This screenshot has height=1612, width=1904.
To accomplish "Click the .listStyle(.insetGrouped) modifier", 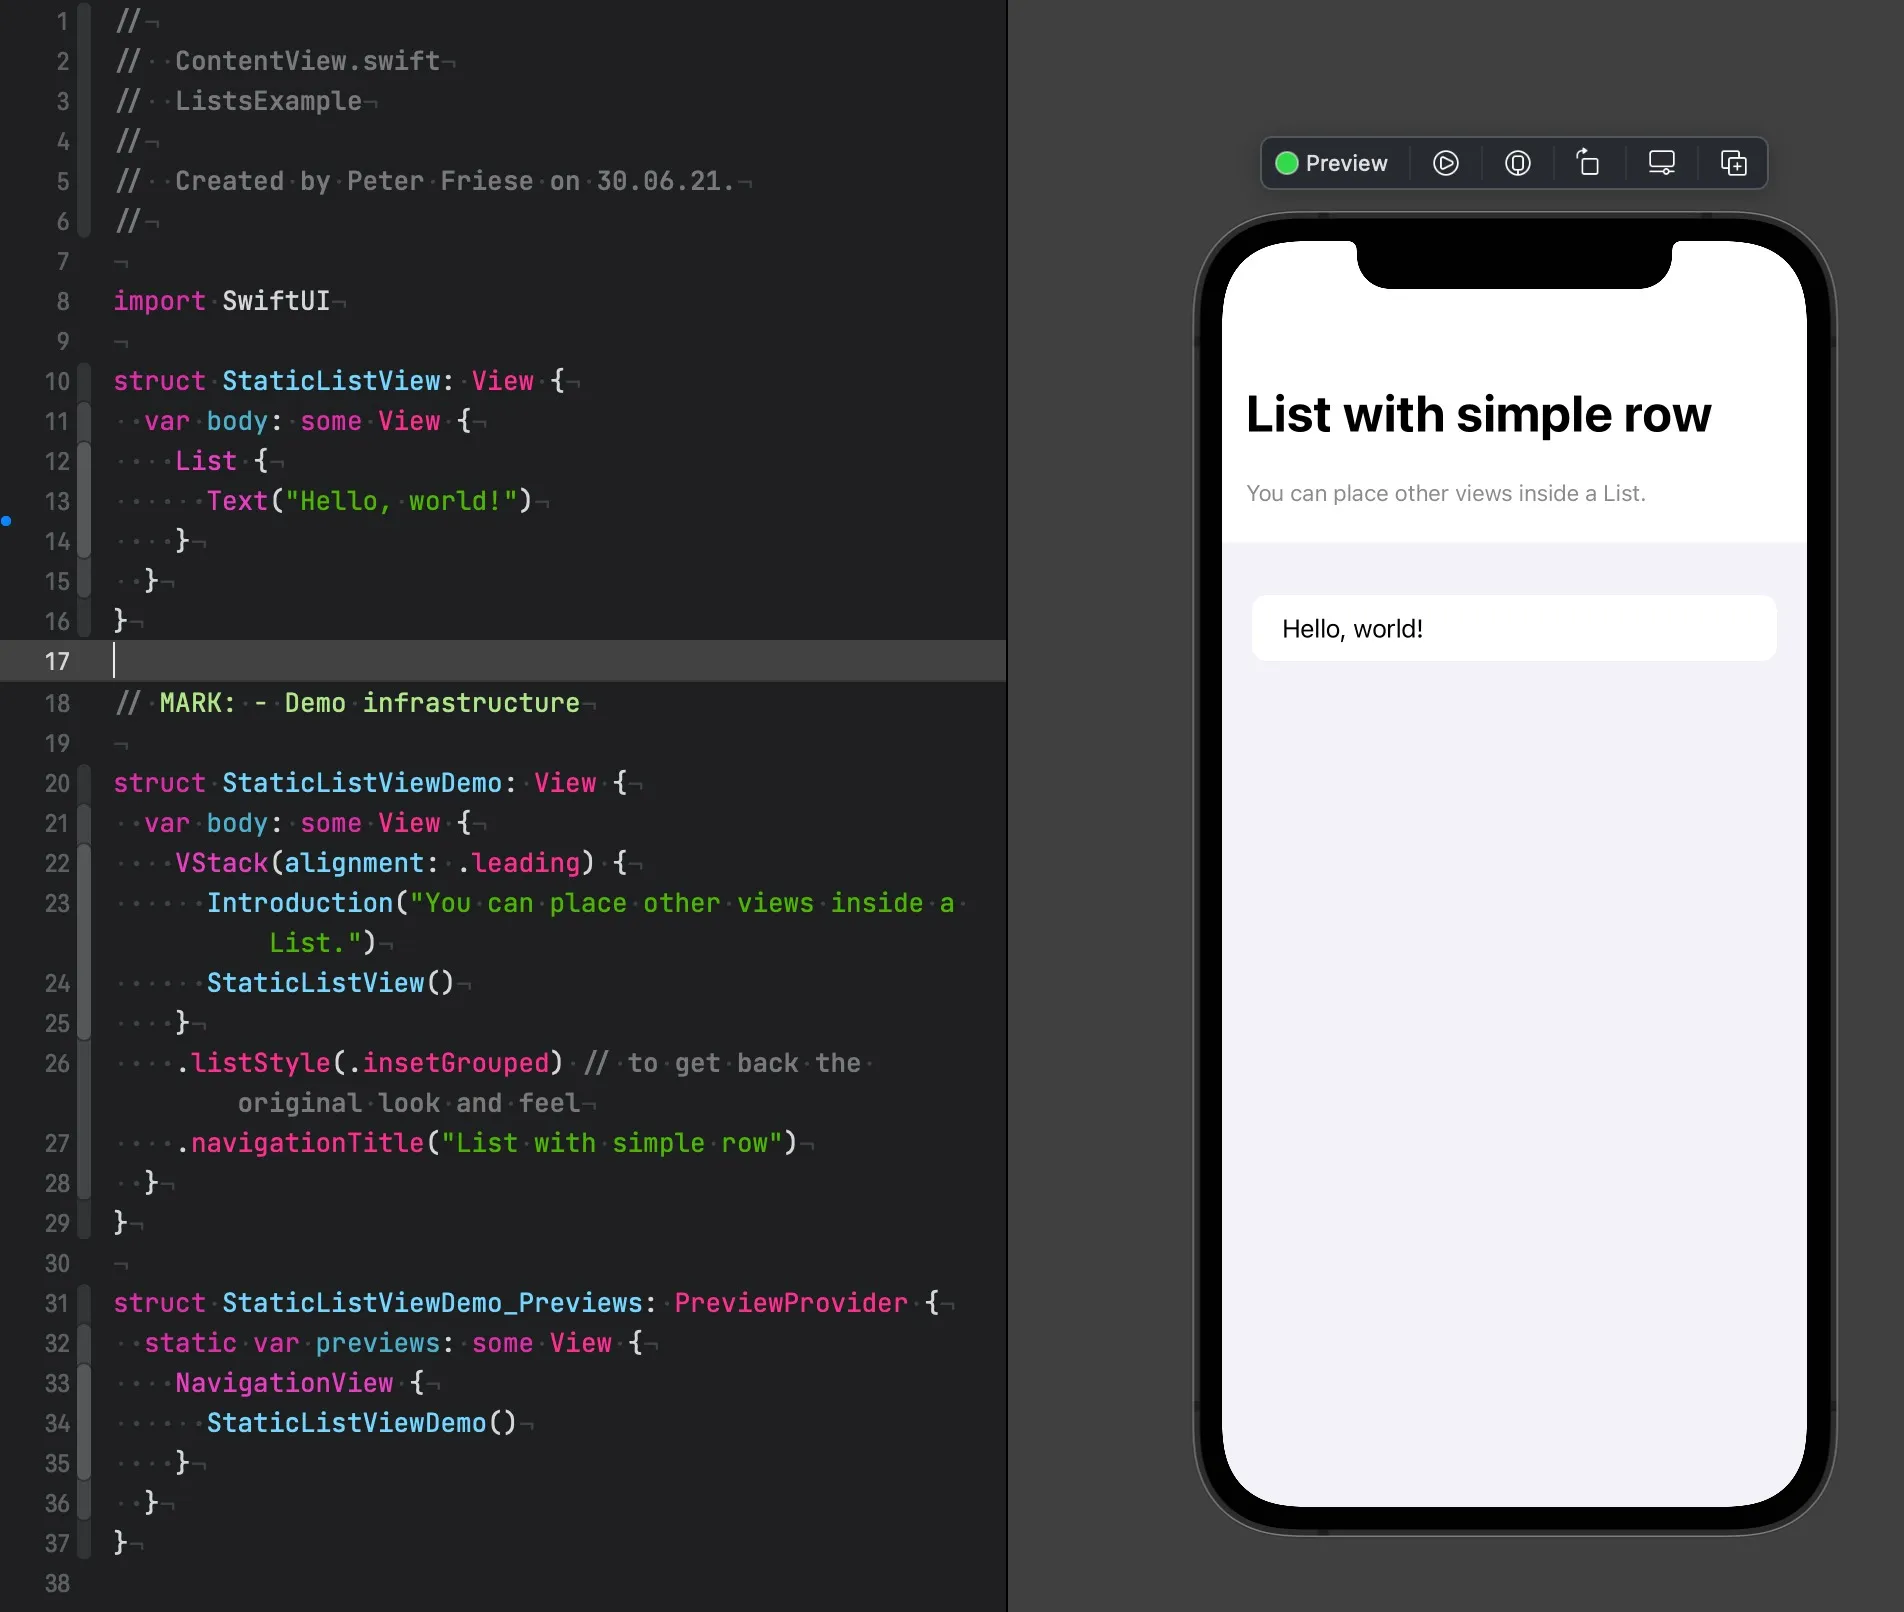I will click(x=370, y=1063).
